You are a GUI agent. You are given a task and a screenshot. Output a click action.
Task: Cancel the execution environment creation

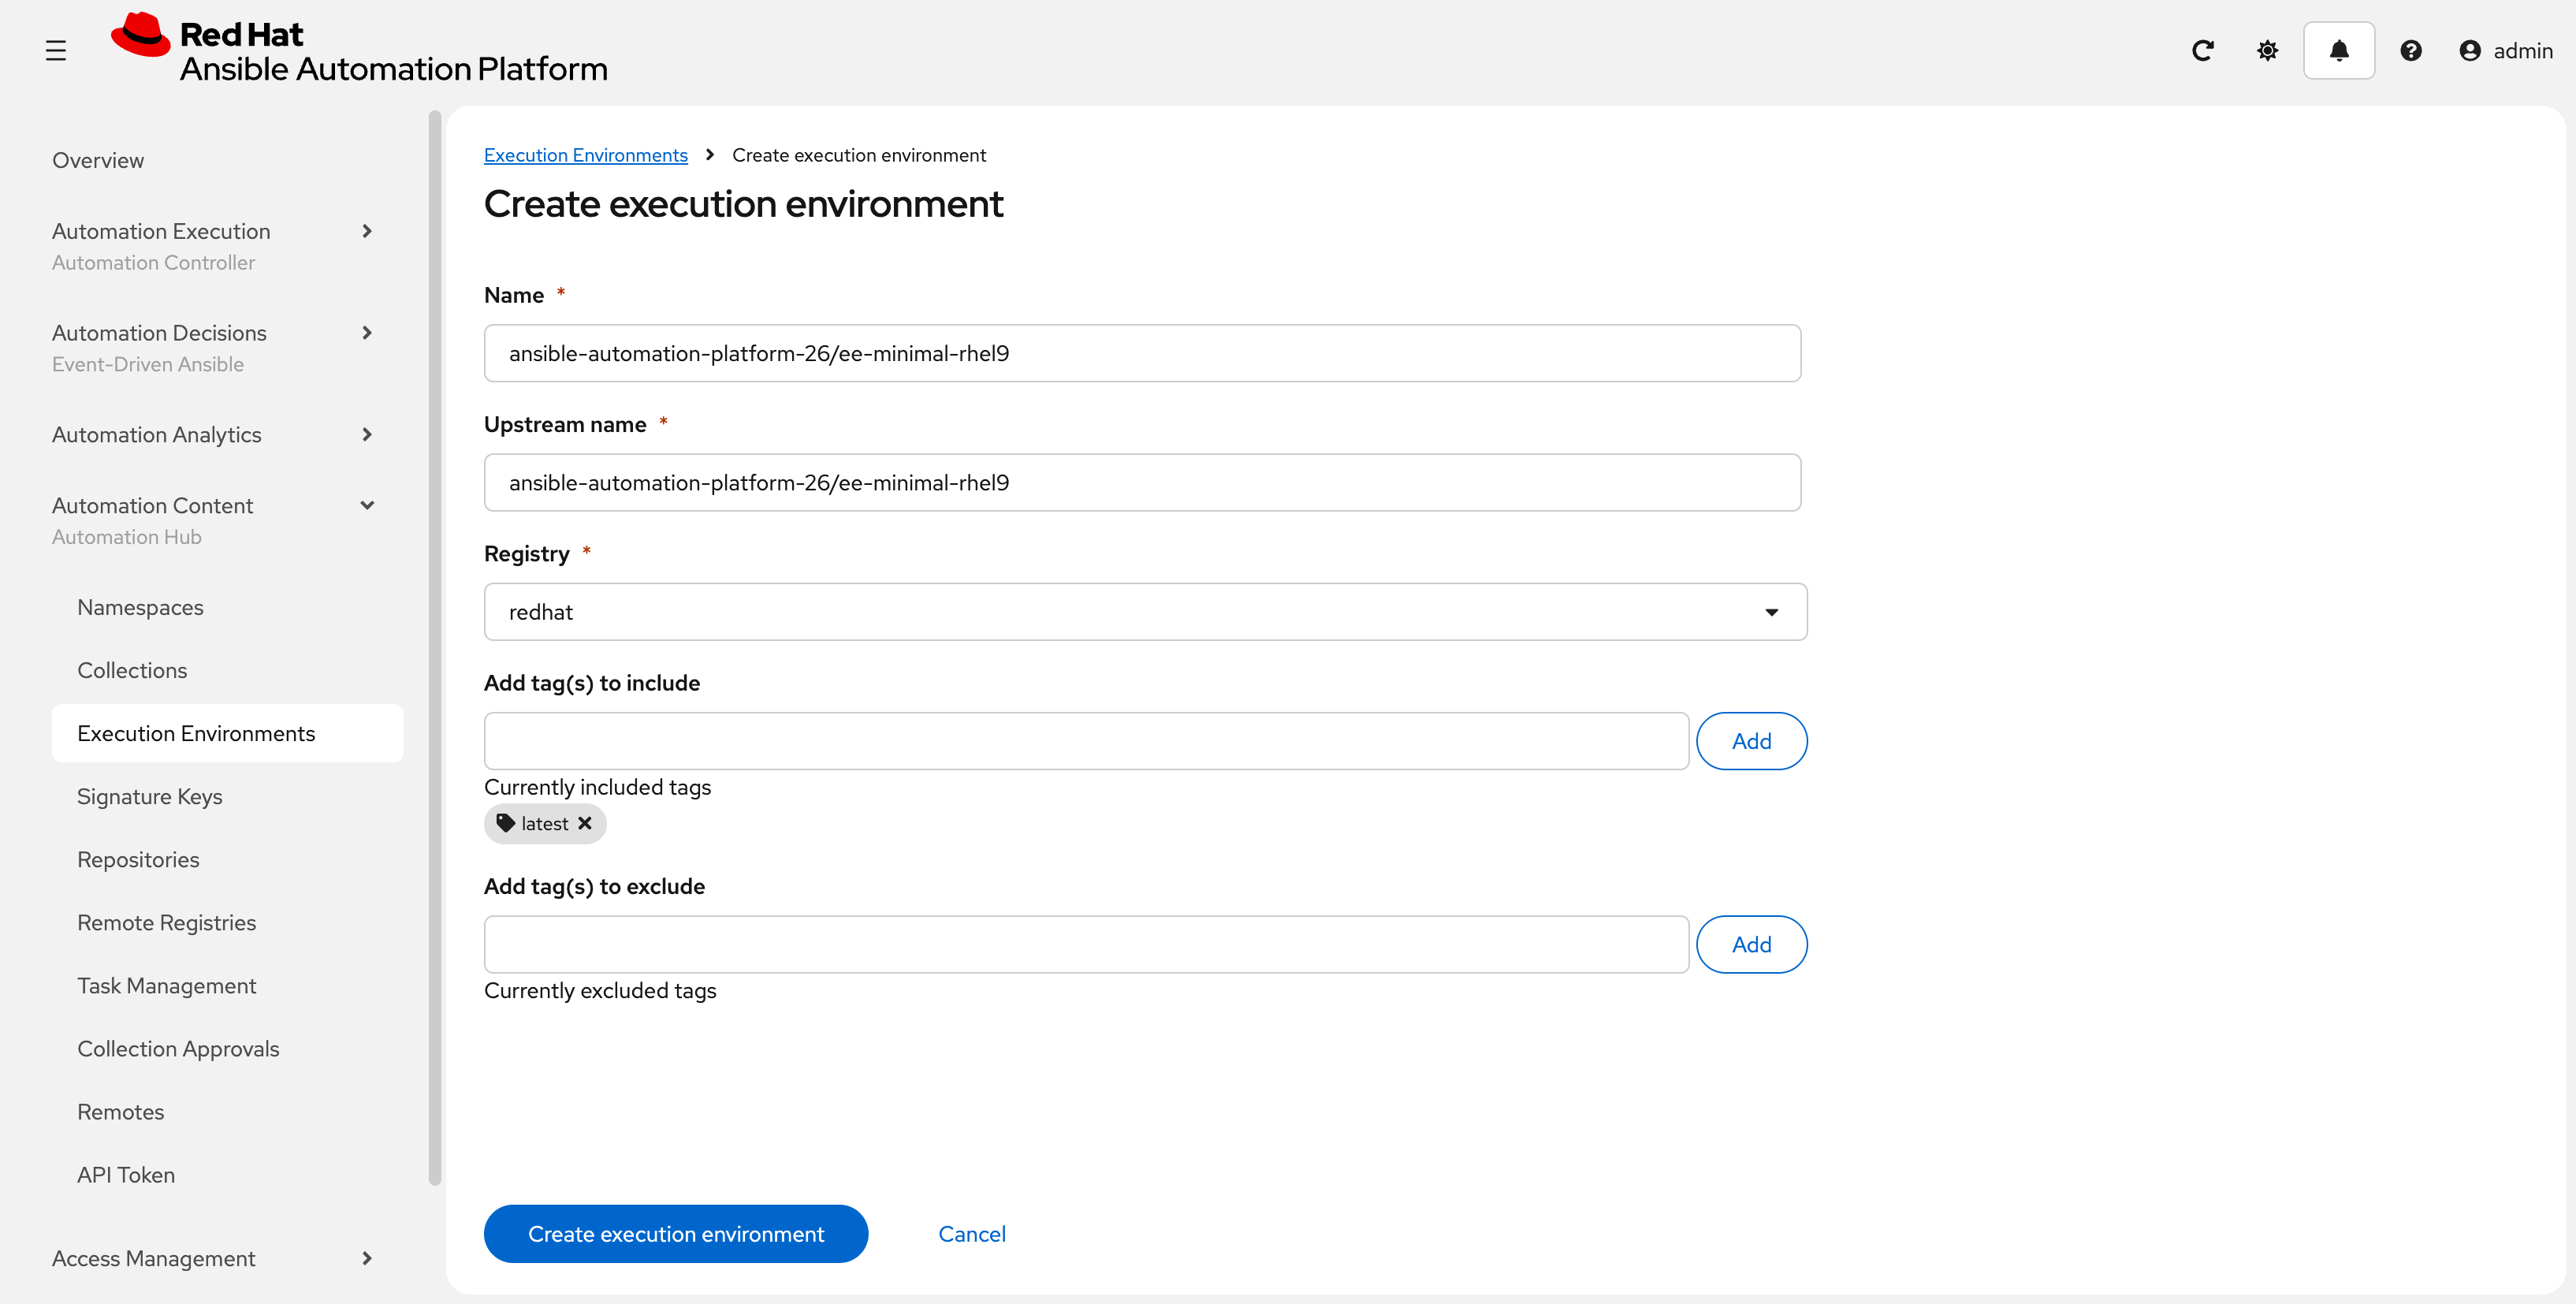tap(971, 1233)
